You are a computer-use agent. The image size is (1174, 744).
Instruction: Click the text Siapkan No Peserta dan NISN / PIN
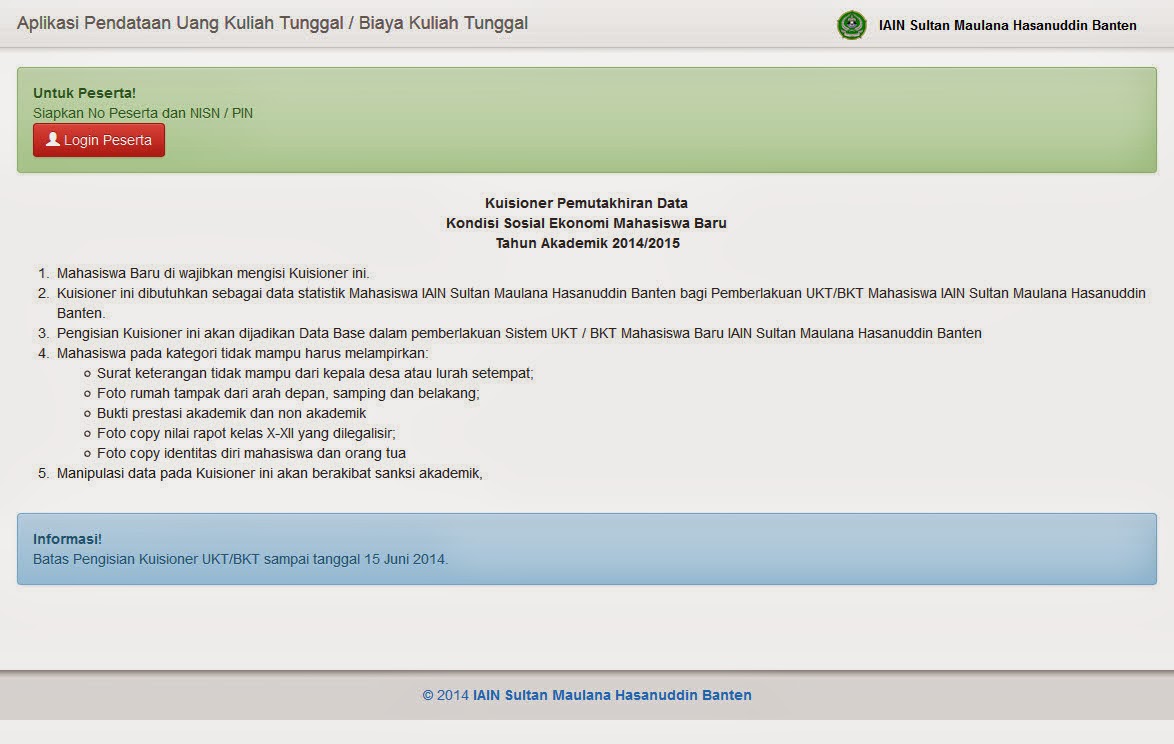click(x=143, y=113)
